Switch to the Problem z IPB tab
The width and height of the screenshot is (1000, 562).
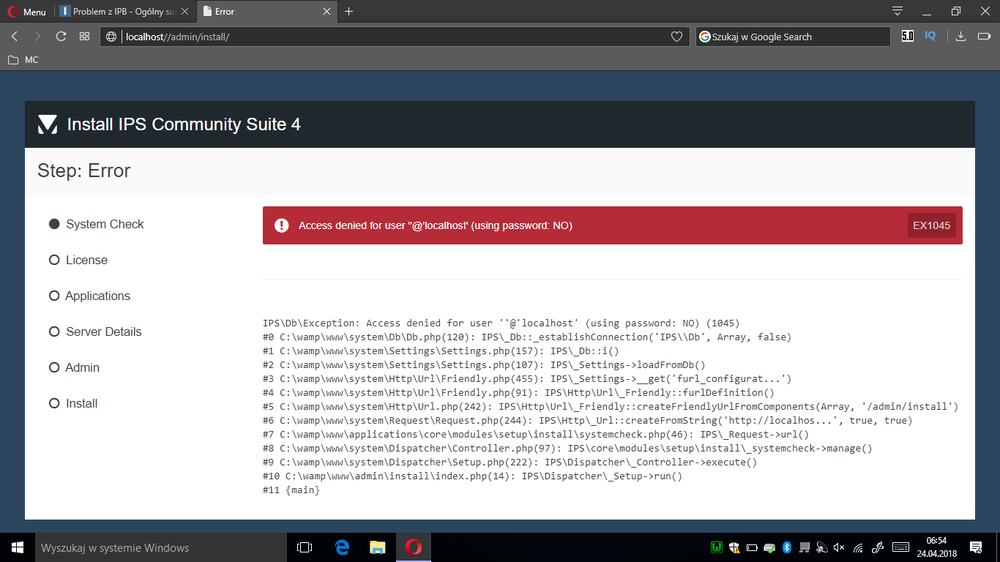click(x=120, y=11)
